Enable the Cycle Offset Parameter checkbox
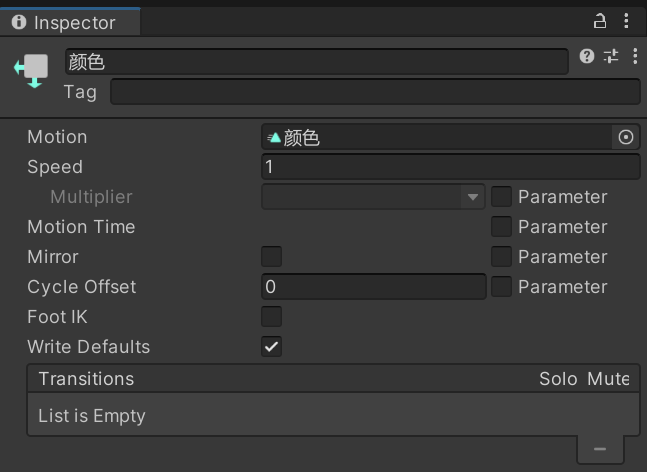 coord(501,287)
